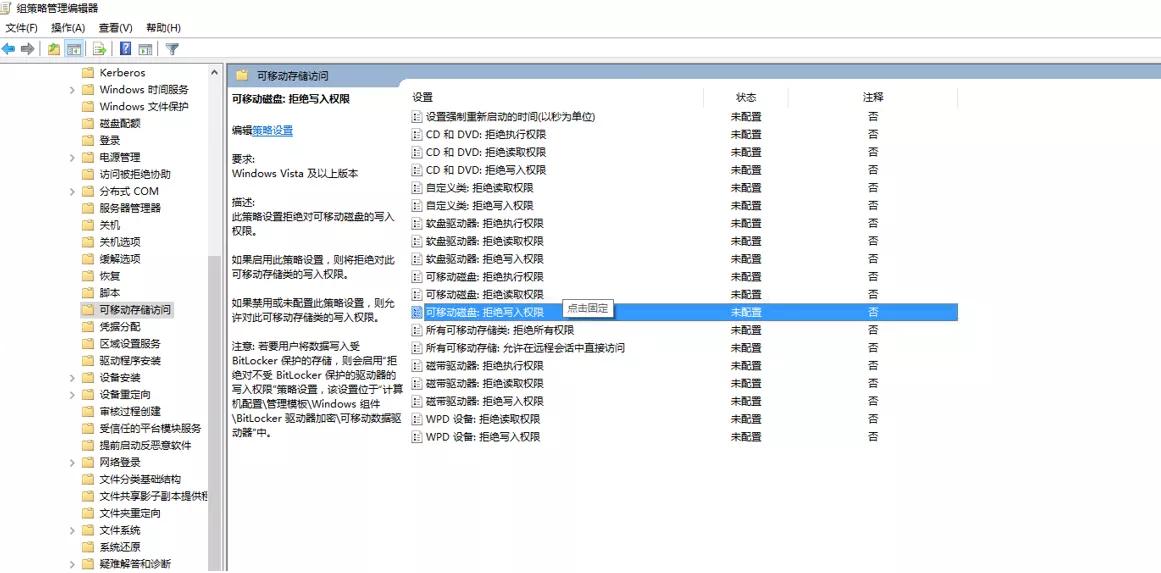This screenshot has height=573, width=1161.
Task: Select the 关机选项 tree folder
Action: click(x=120, y=242)
